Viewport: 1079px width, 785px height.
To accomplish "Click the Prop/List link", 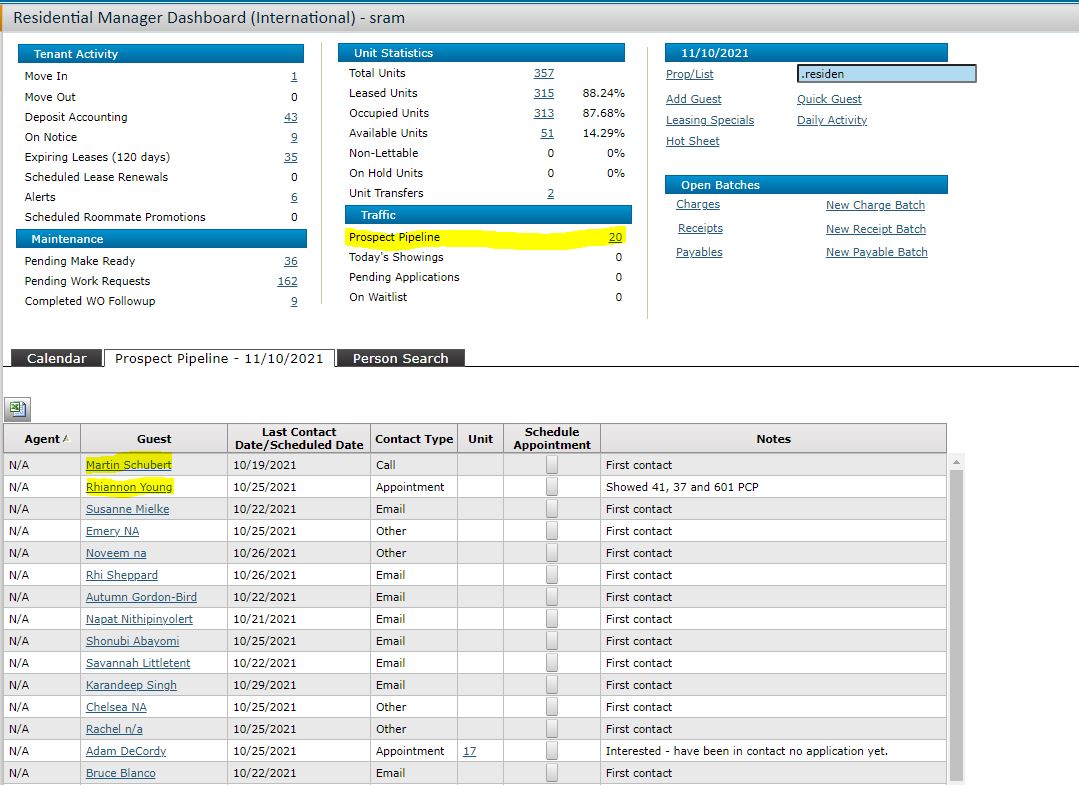I will 690,74.
